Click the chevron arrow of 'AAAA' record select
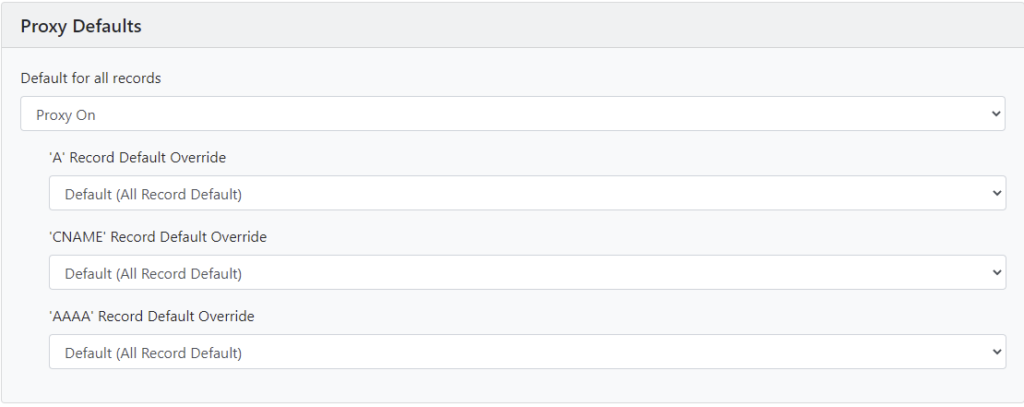Viewport: 1024px width, 407px height. pyautogui.click(x=996, y=352)
